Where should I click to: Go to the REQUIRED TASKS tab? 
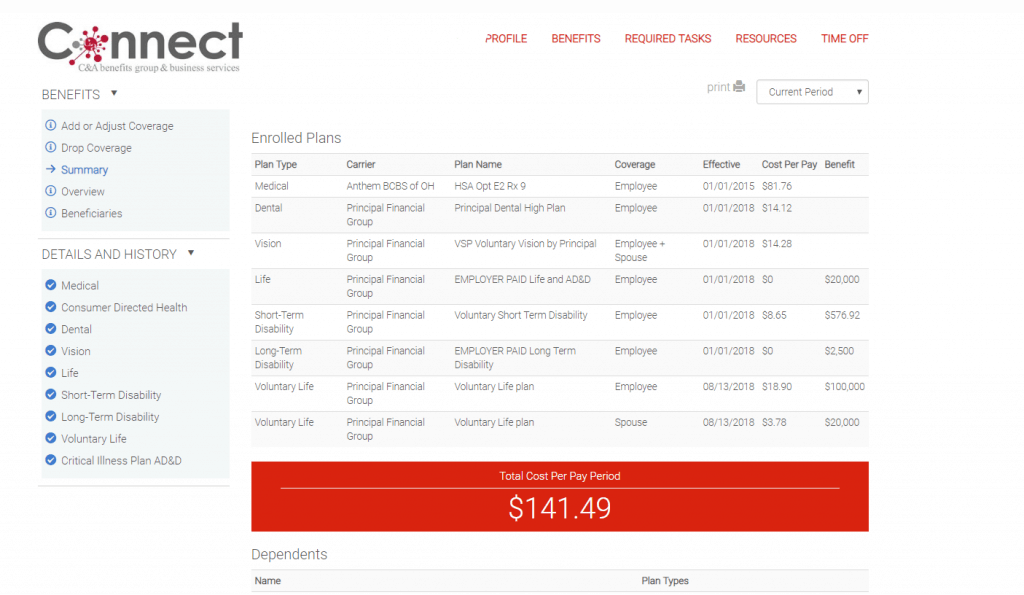tap(667, 38)
